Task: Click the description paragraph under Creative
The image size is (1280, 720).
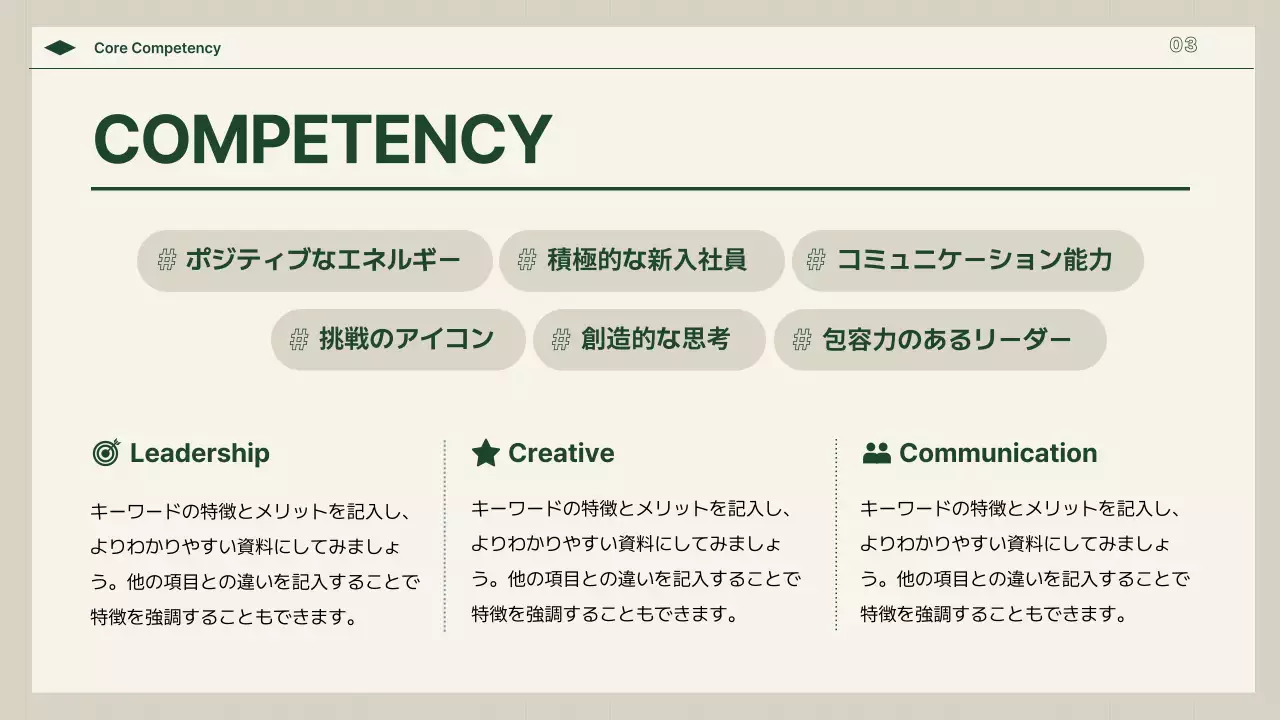Action: [635, 561]
